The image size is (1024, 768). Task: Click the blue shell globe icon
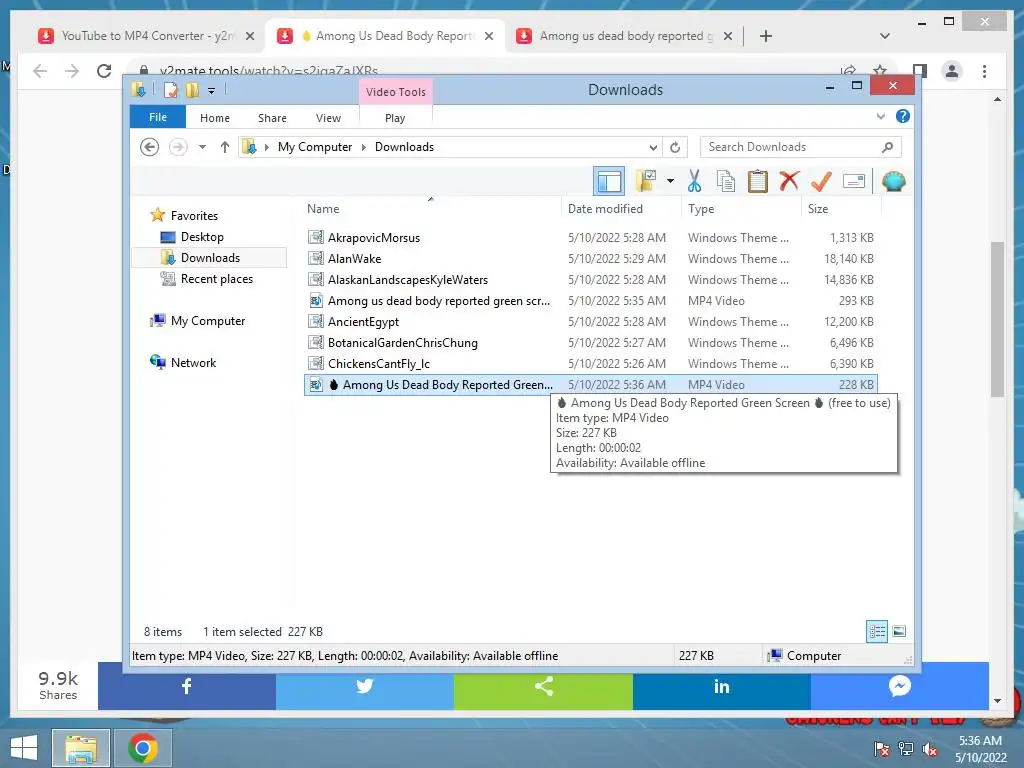click(893, 181)
